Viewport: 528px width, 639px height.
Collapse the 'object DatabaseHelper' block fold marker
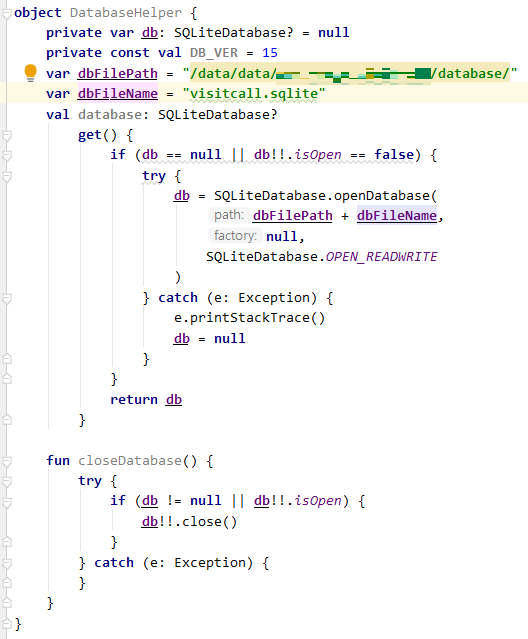tap(7, 13)
